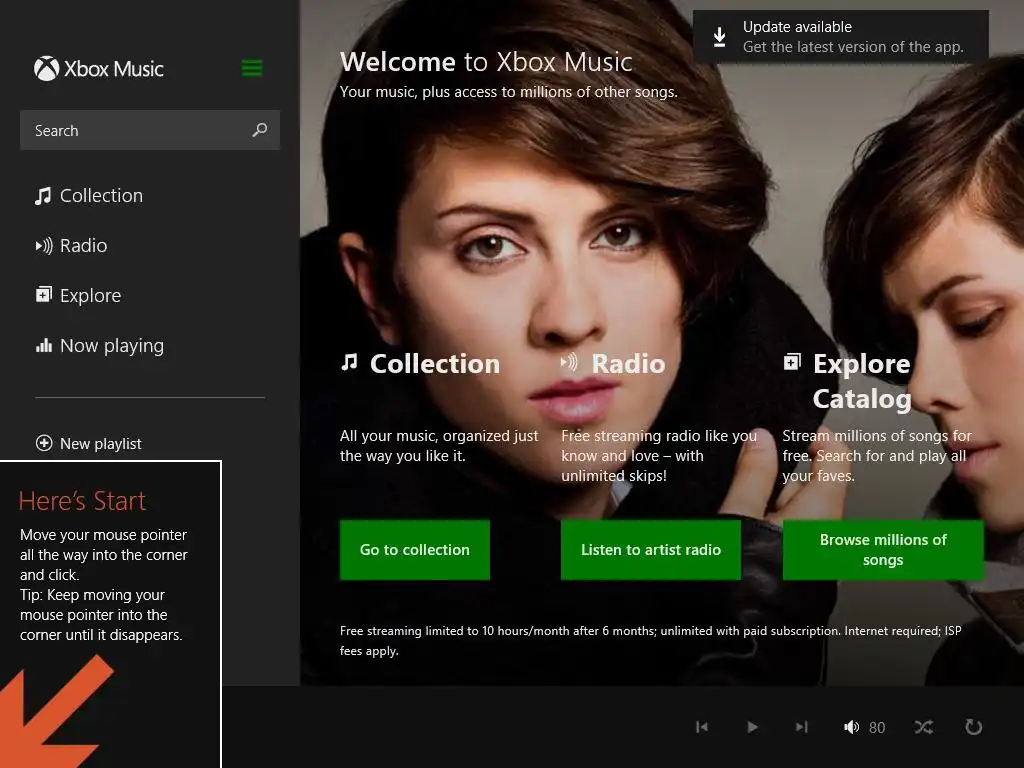Click Listen to artist radio button
The width and height of the screenshot is (1024, 768).
tap(650, 550)
